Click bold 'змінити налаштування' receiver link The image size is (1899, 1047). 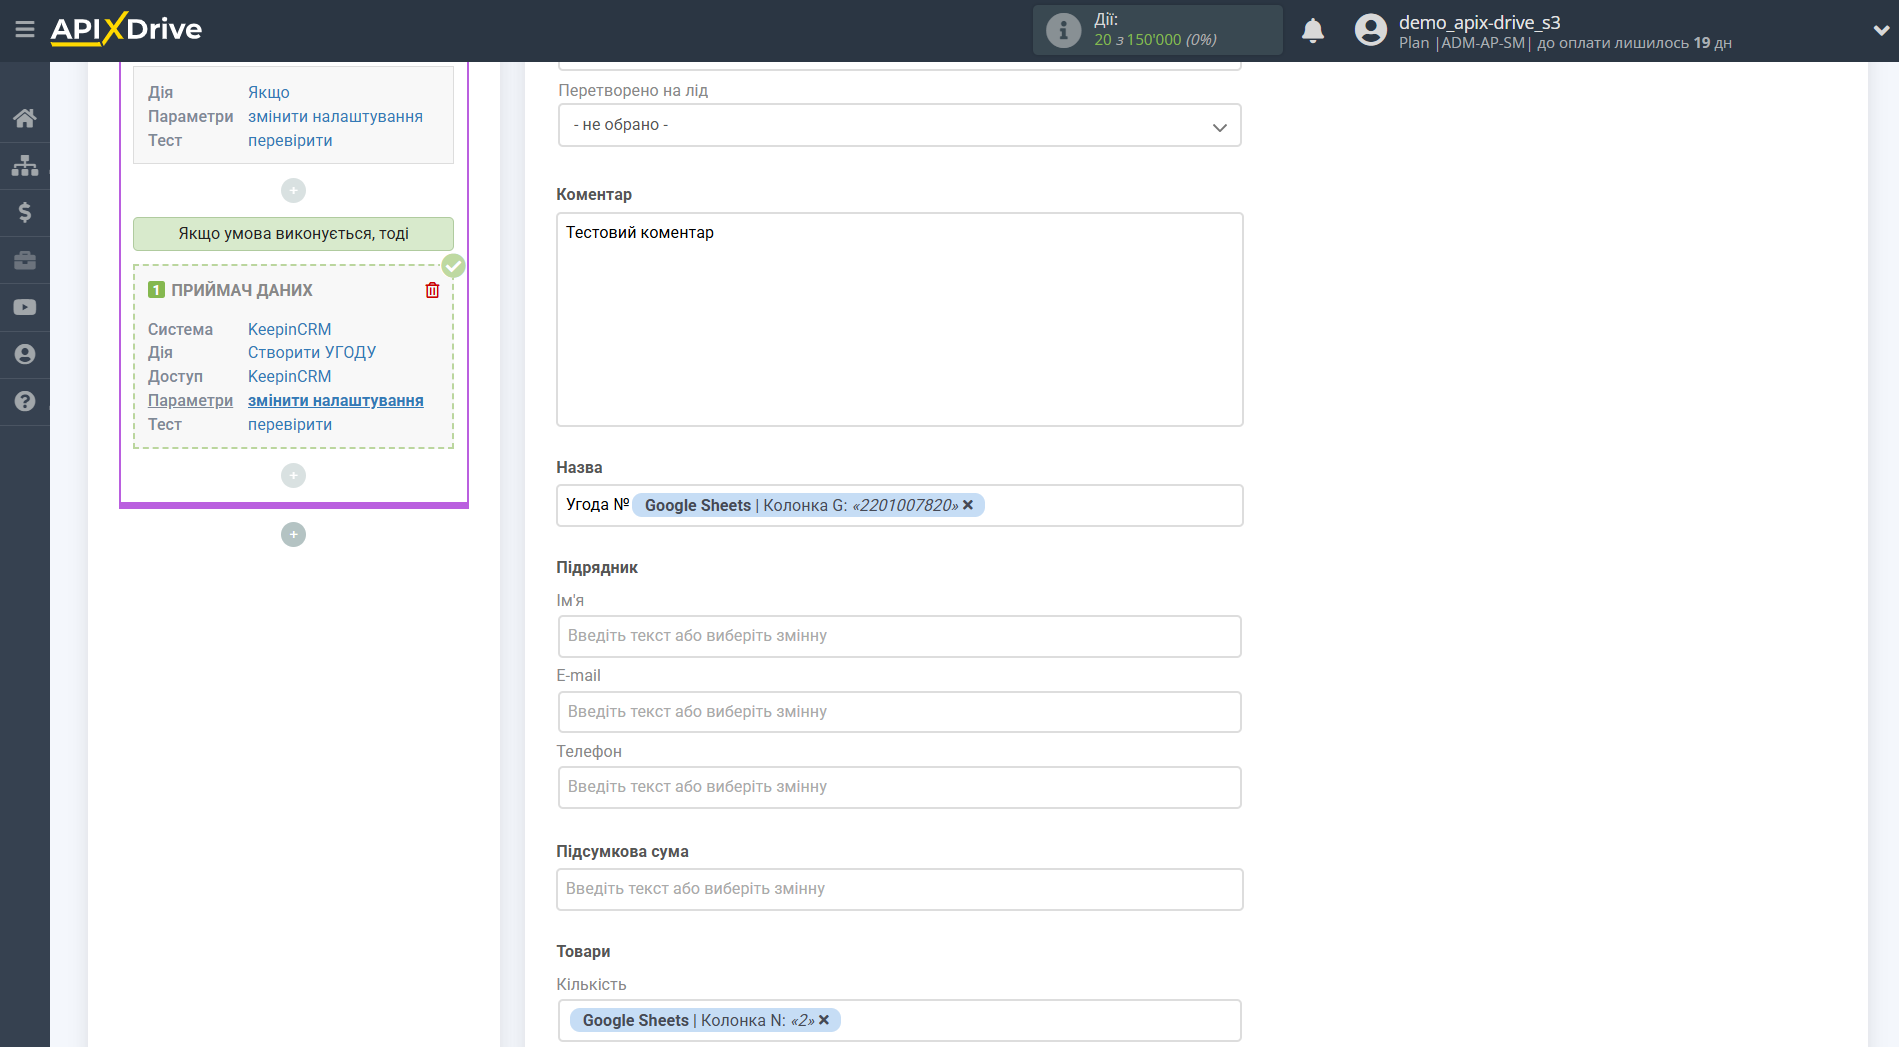(x=336, y=400)
